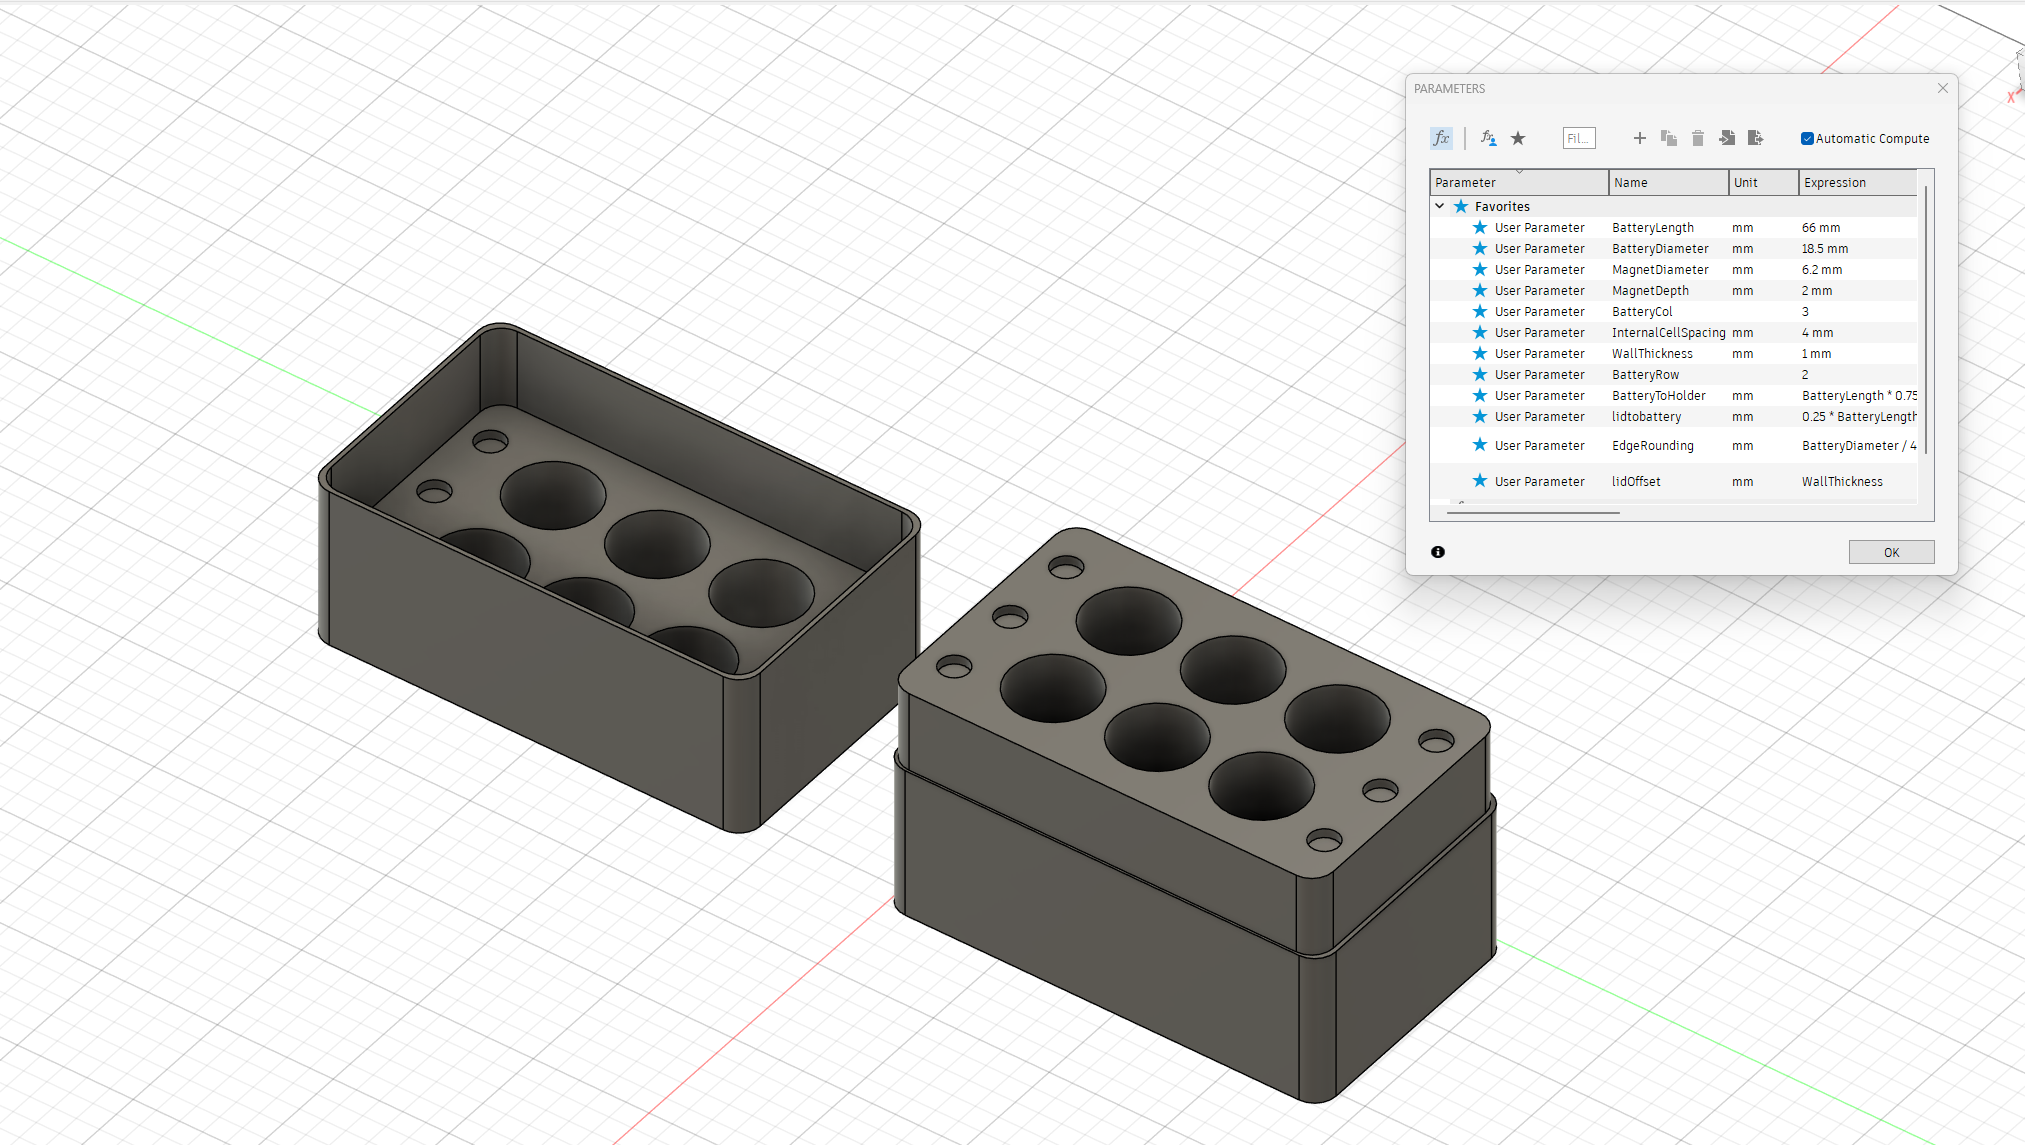Select the name cell 'InternalCellSpacing'
This screenshot has height=1145, width=2025.
click(x=1669, y=333)
